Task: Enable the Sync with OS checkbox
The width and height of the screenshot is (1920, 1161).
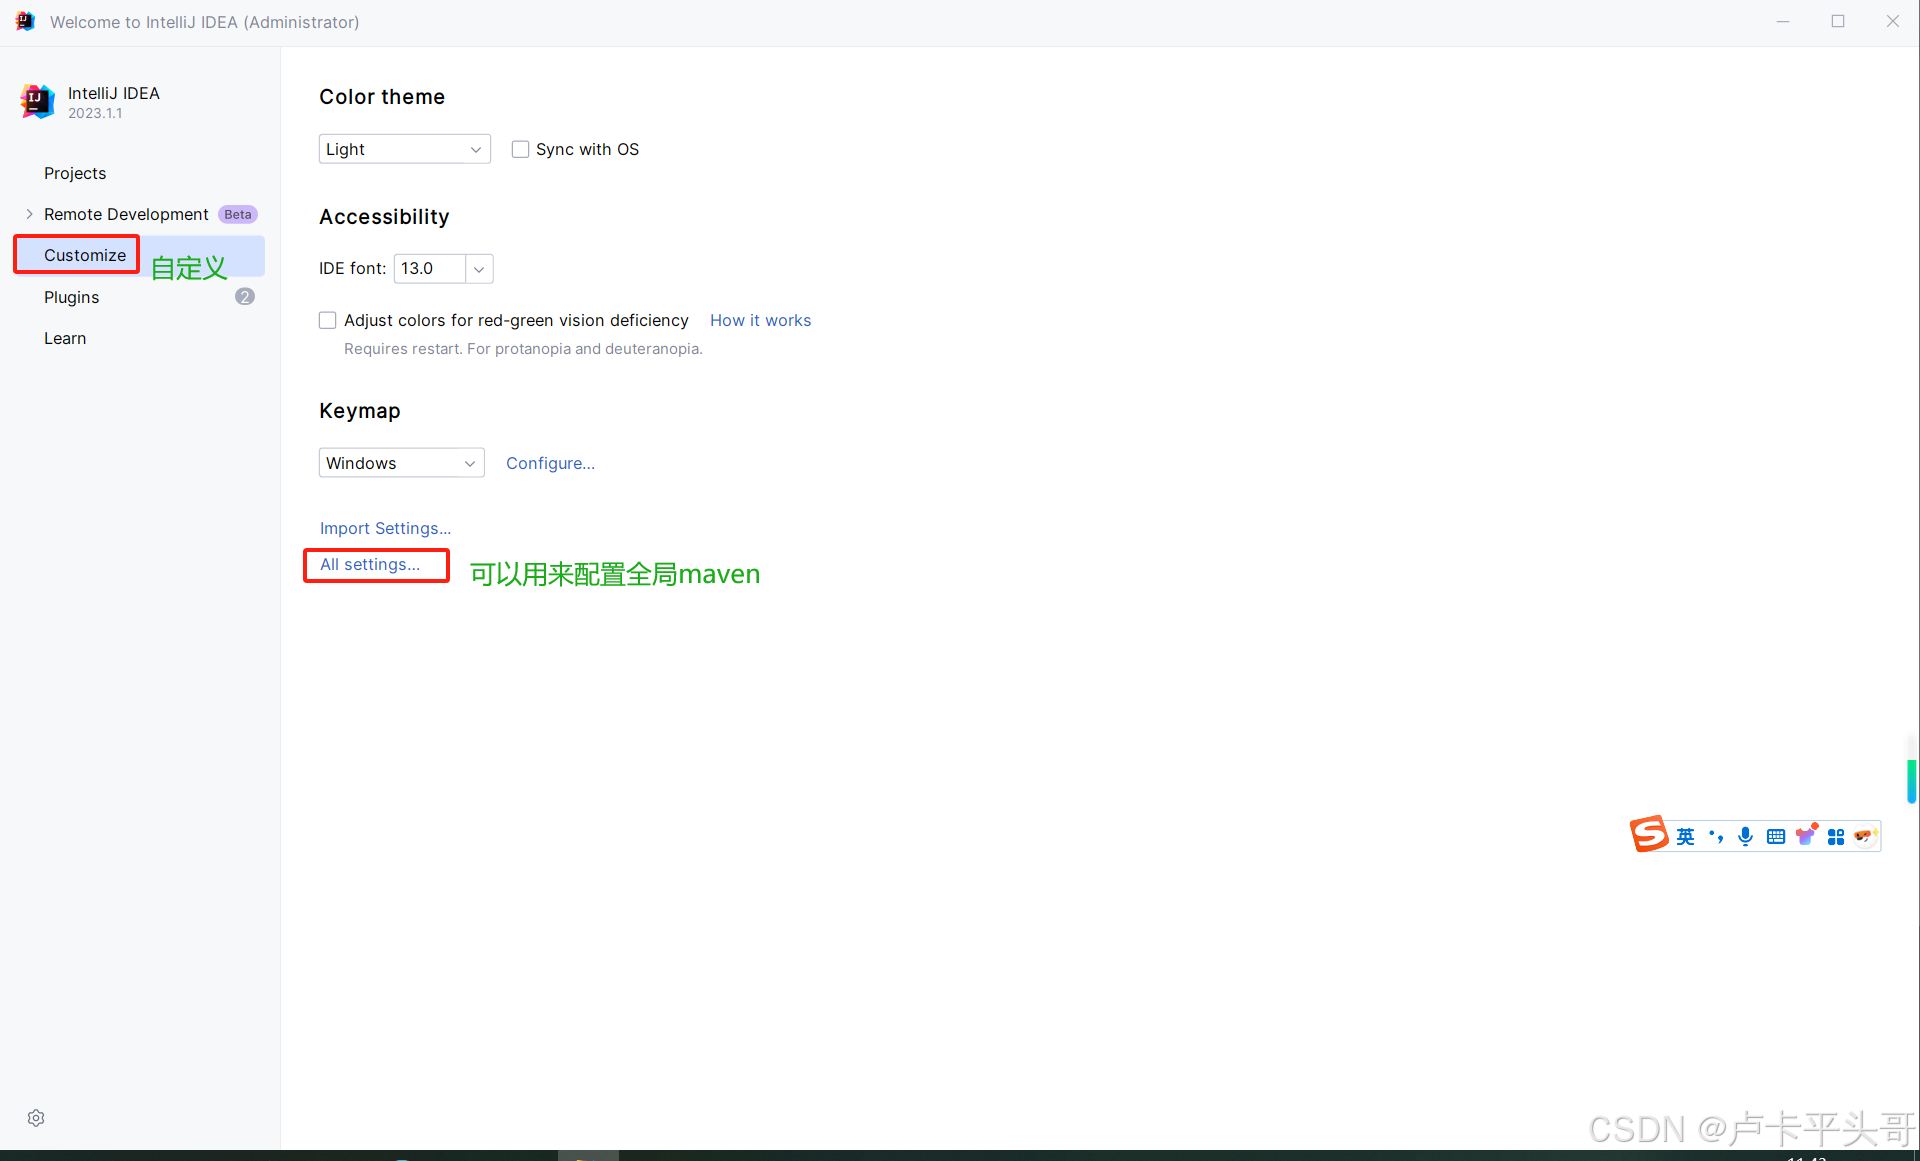Action: 520,149
